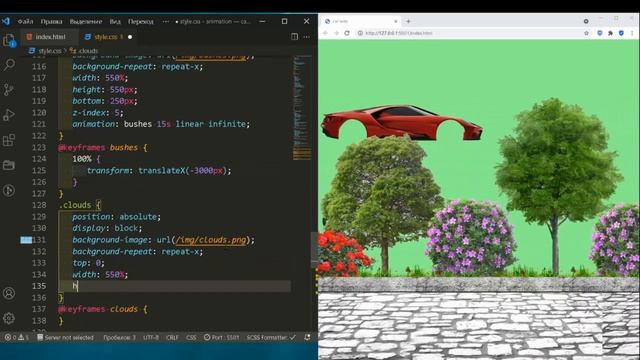Open the folder project manager icon in activity bar
Screen dimensions: 640x360
click(x=9, y=165)
